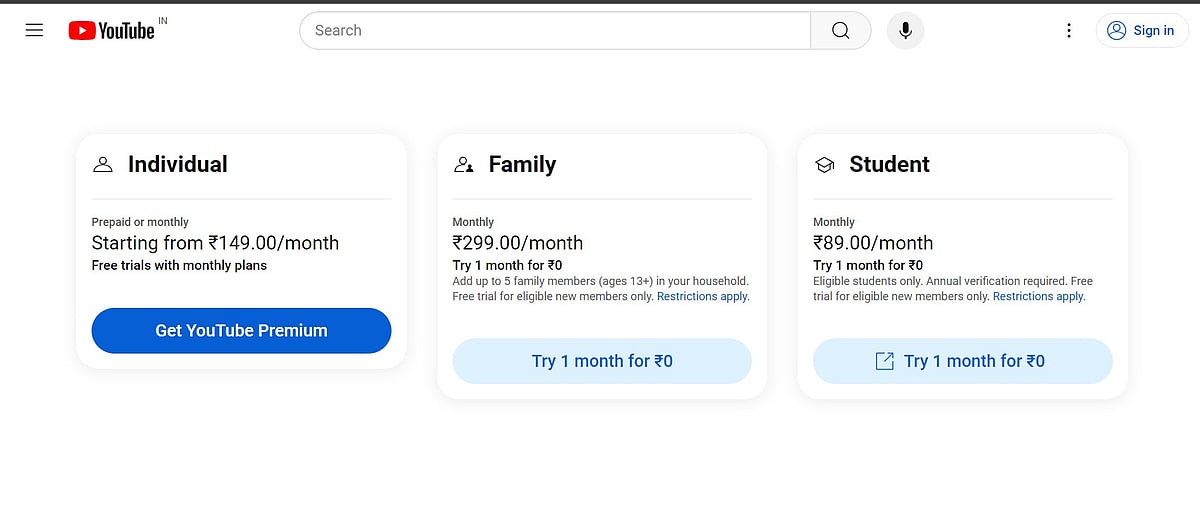
Task: Open the three-dot settings menu
Action: (x=1069, y=30)
